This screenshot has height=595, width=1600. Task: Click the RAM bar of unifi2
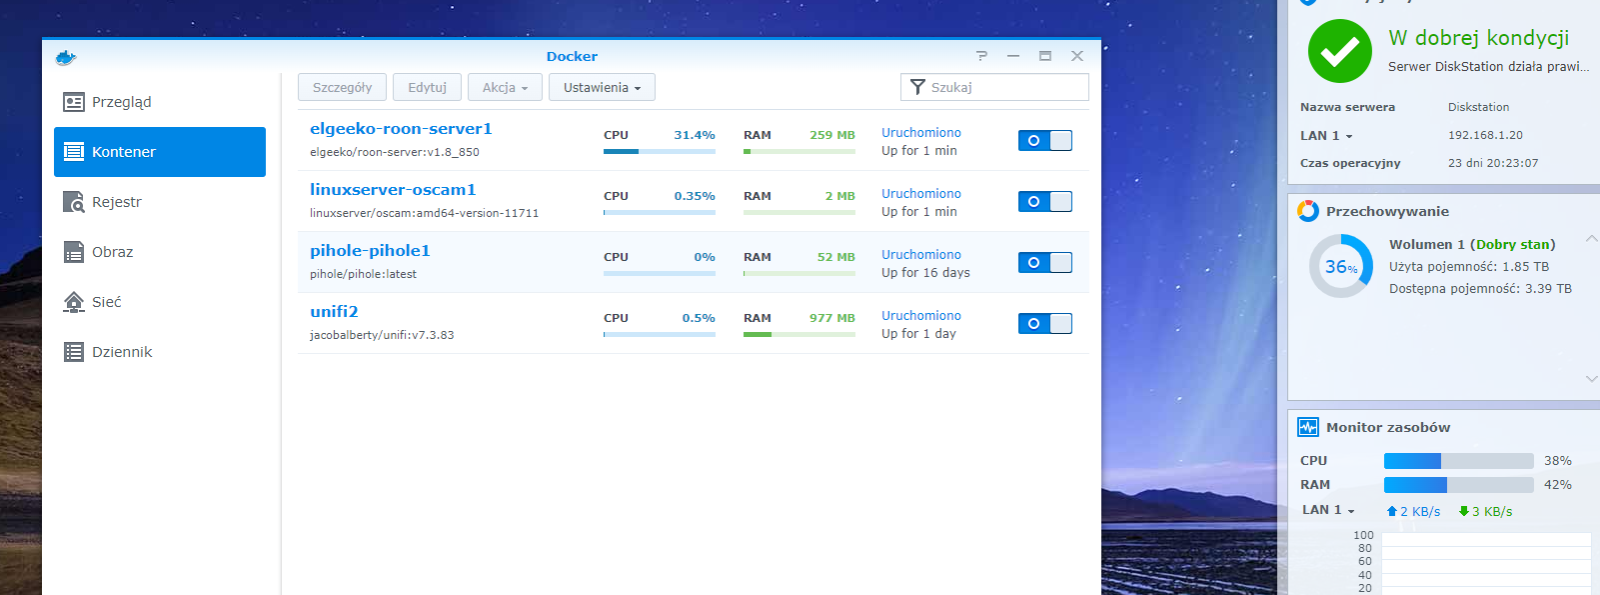point(799,334)
